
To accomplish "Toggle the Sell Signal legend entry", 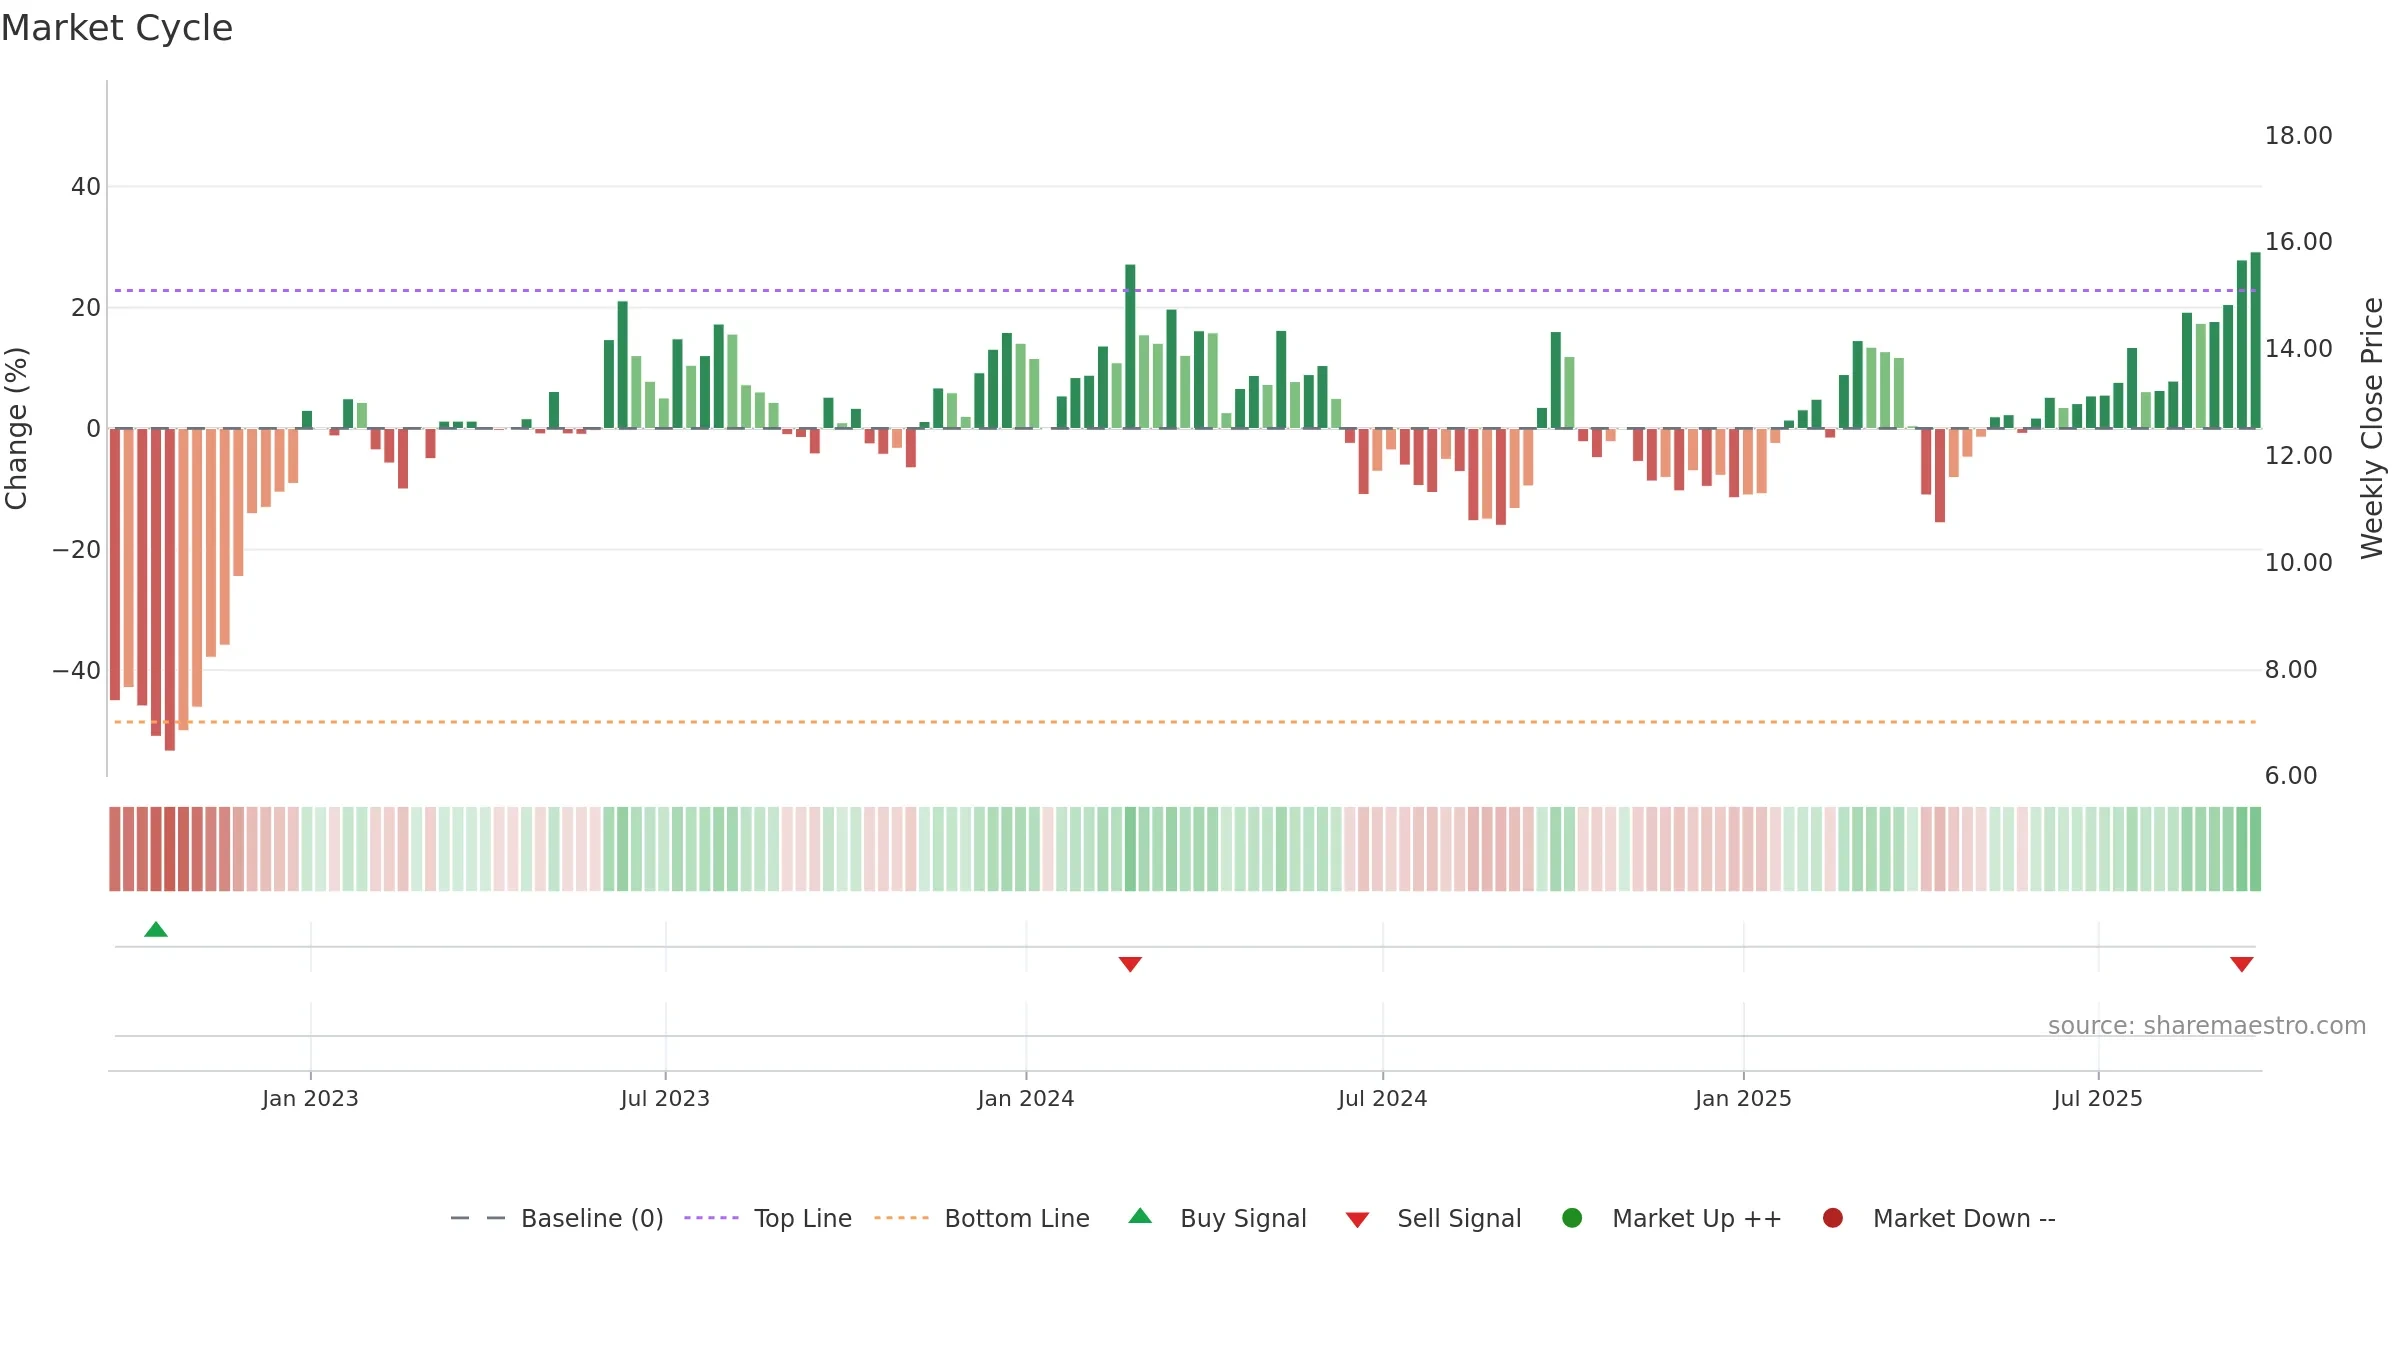I will click(1433, 1219).
